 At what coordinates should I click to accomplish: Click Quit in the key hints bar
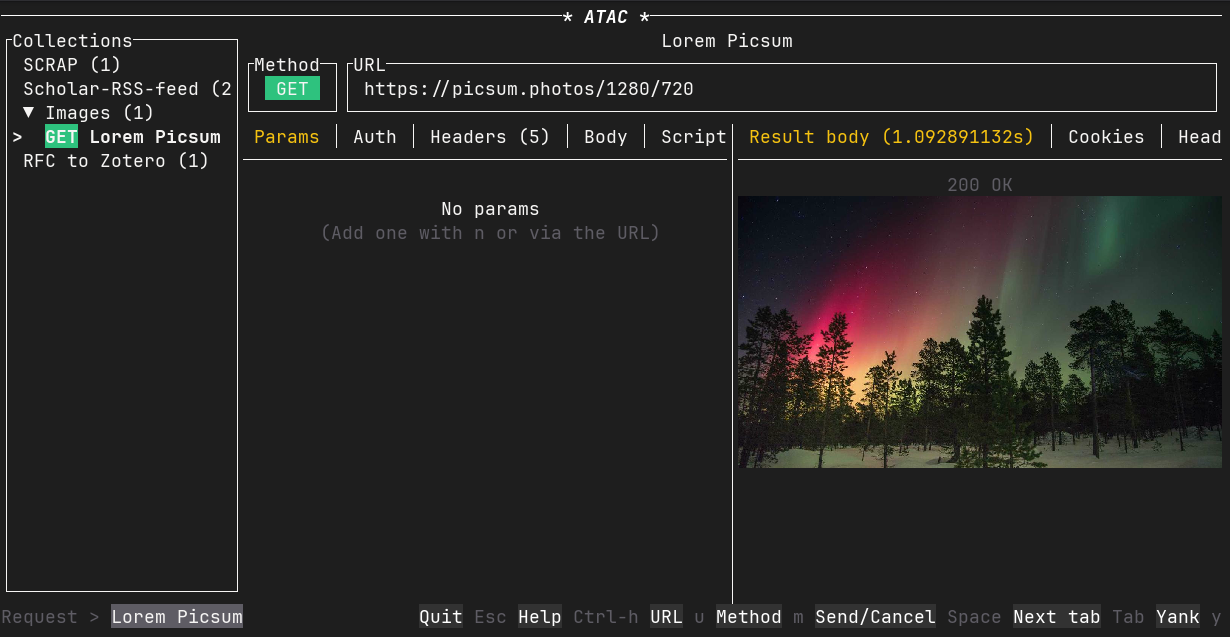point(441,617)
